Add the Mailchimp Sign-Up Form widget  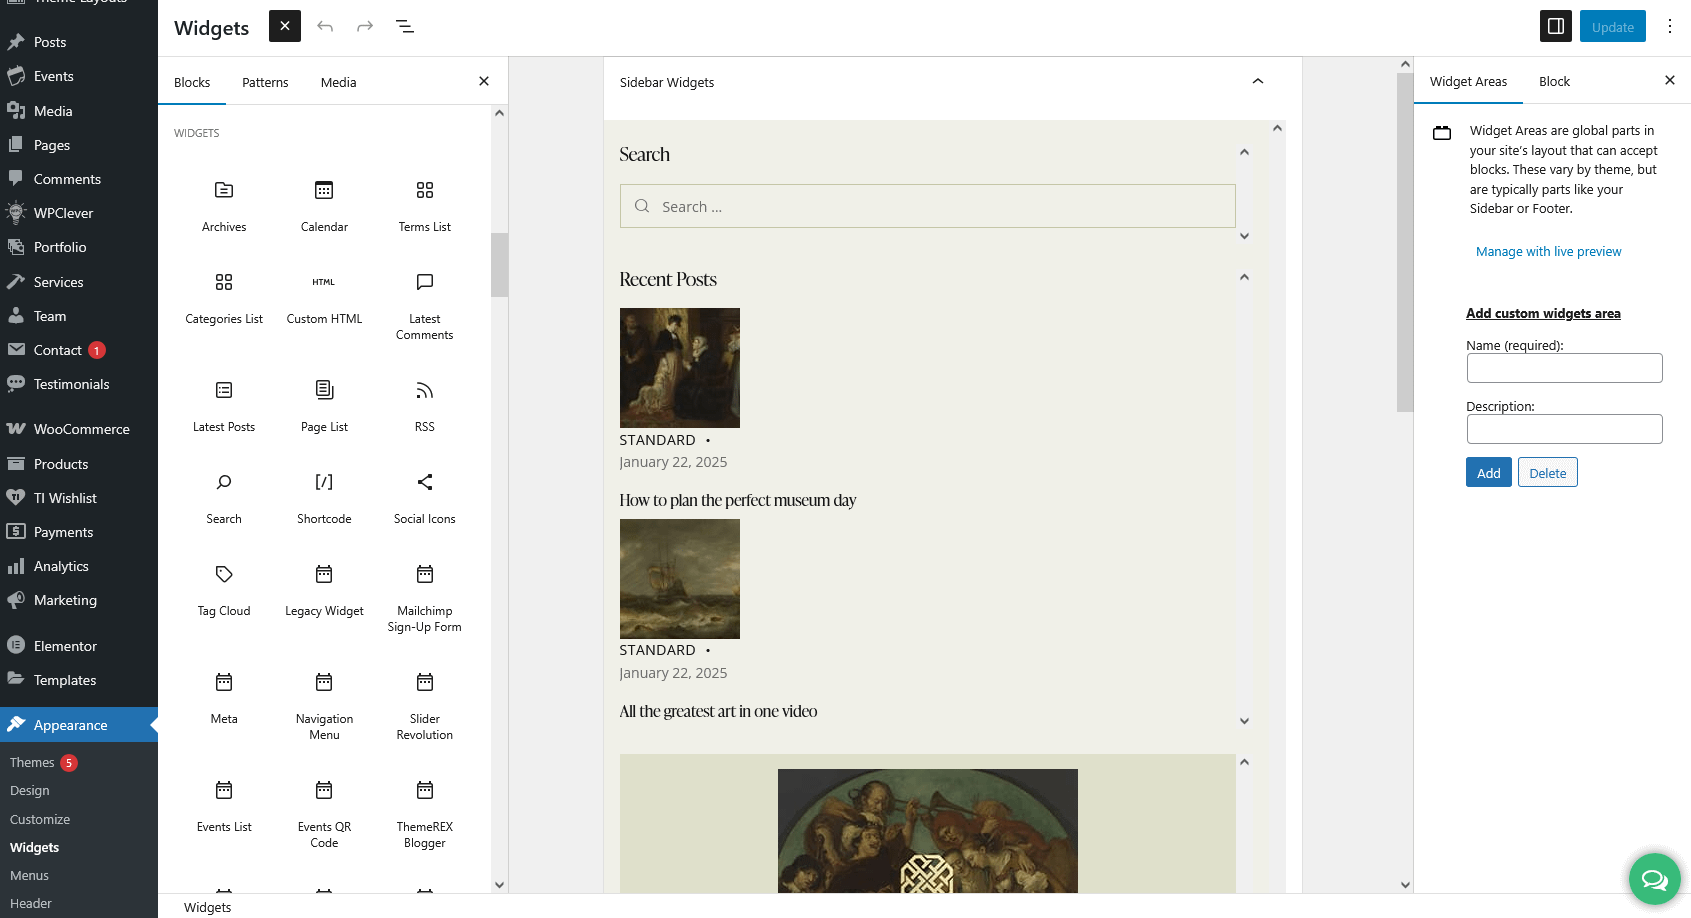(x=425, y=597)
